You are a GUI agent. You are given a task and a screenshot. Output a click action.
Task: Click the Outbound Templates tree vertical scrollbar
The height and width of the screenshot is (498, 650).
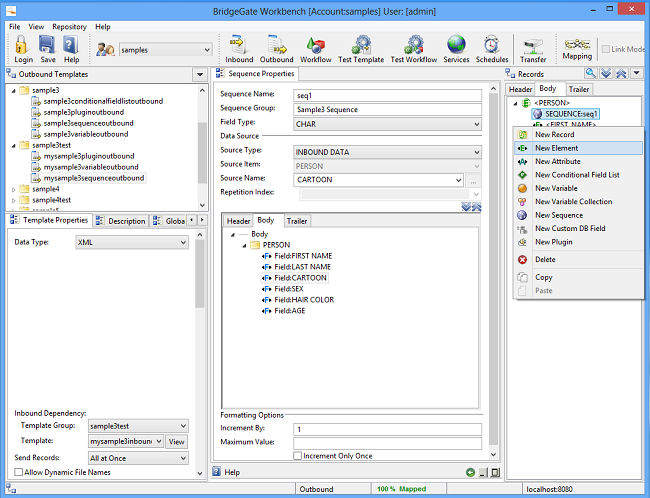[202, 147]
